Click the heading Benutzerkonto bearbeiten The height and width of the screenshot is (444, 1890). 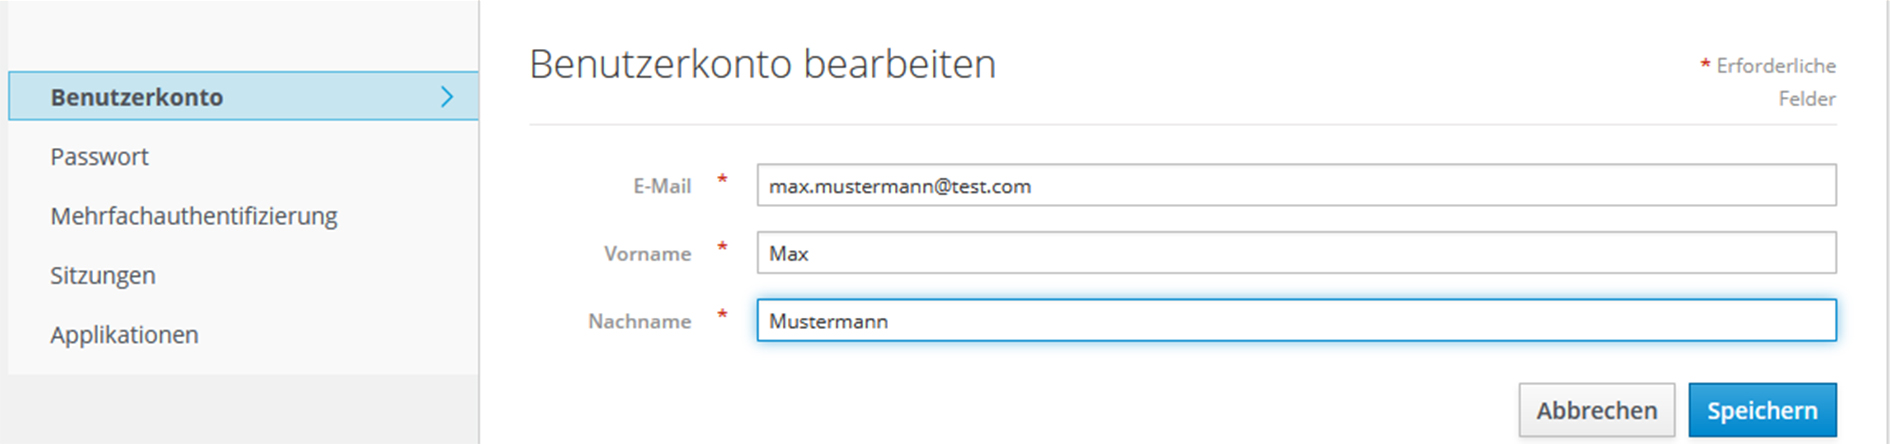[762, 64]
